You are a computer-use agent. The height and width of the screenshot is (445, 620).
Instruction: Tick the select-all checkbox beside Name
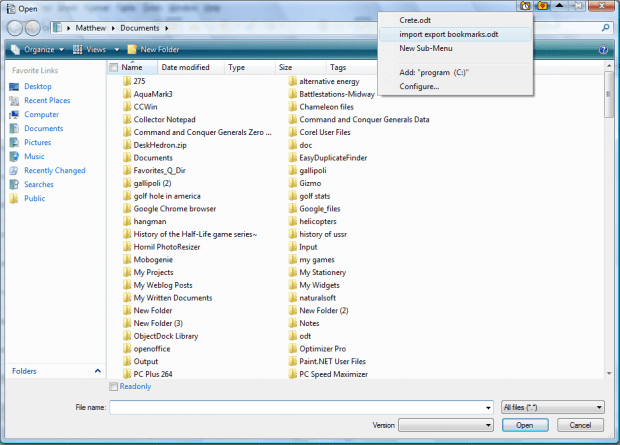pos(114,67)
